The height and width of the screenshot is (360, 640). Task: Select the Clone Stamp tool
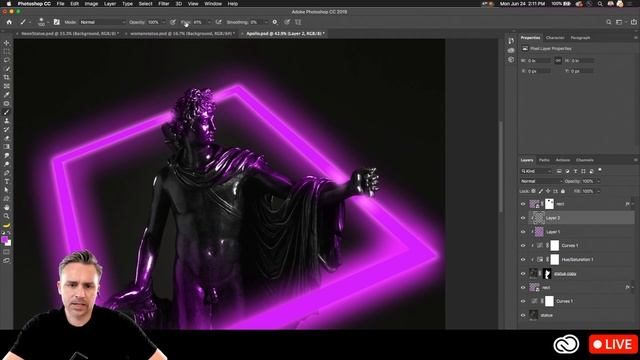click(x=7, y=121)
